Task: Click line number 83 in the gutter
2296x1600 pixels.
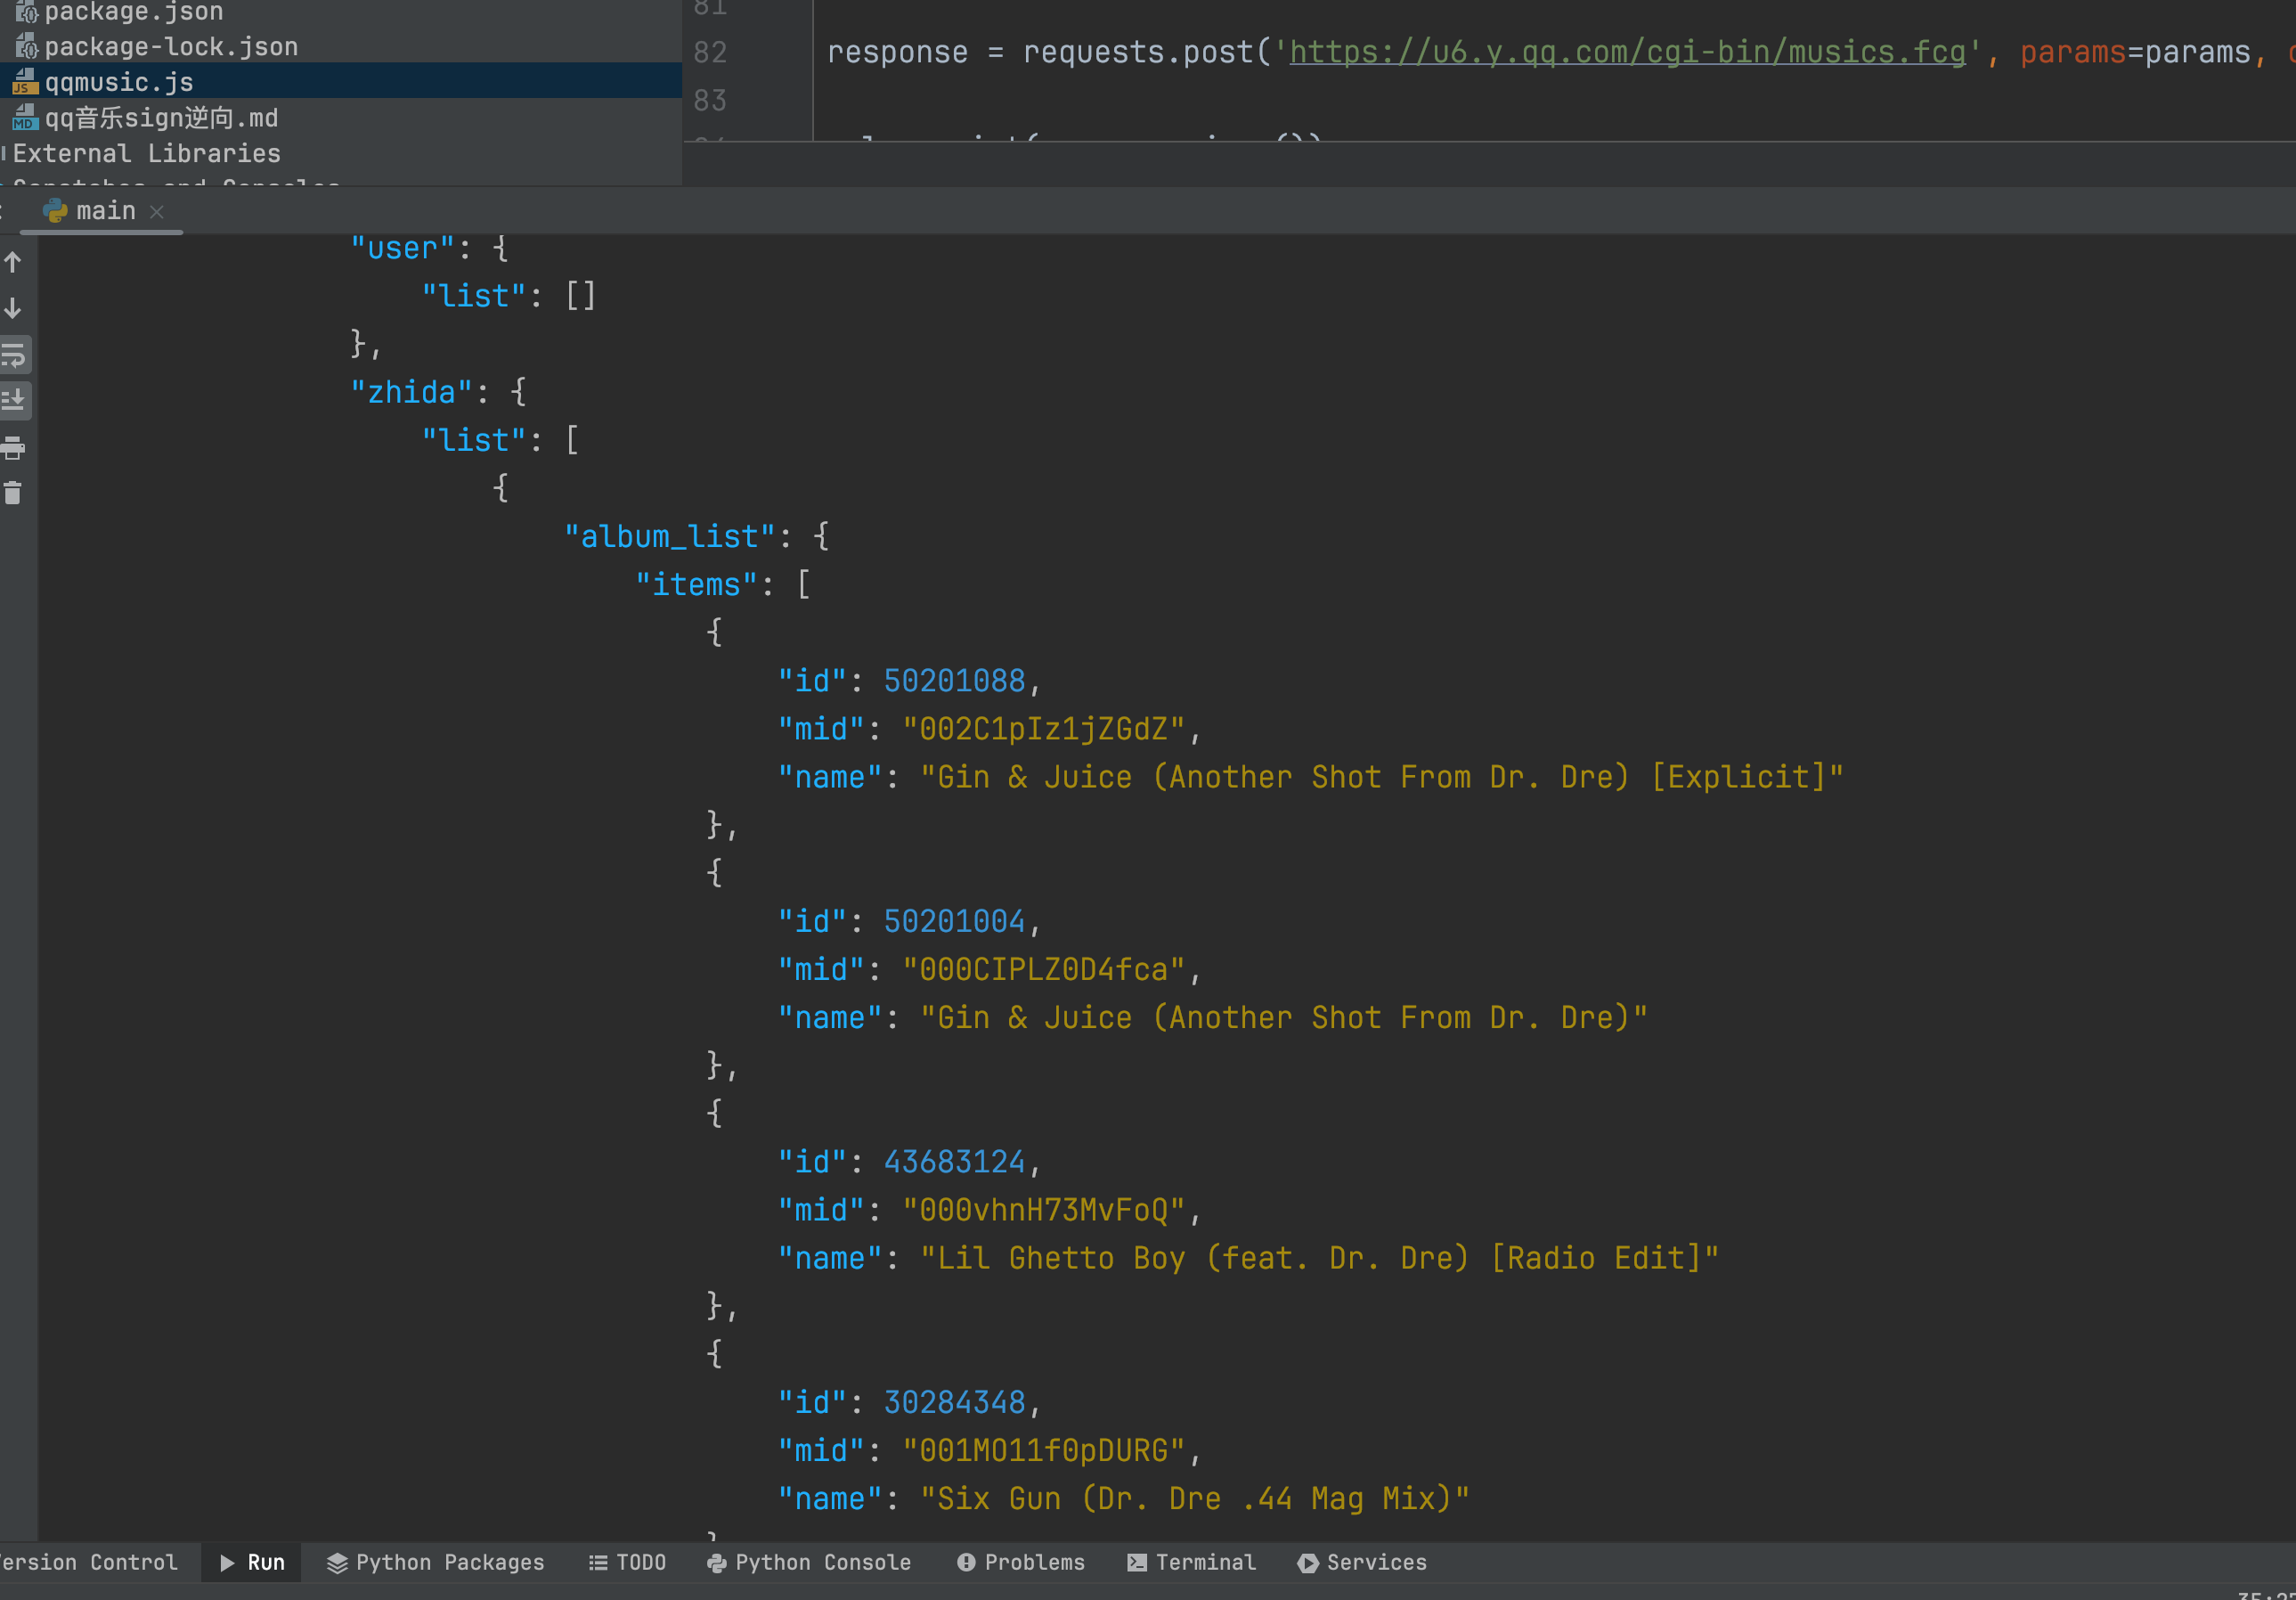Action: point(710,100)
